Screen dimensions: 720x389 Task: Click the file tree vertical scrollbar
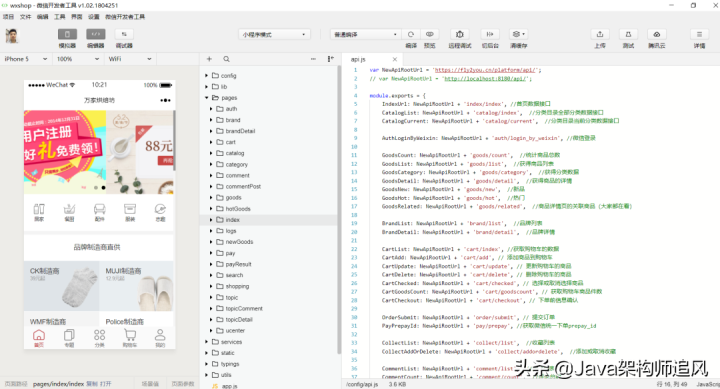tap(339, 209)
